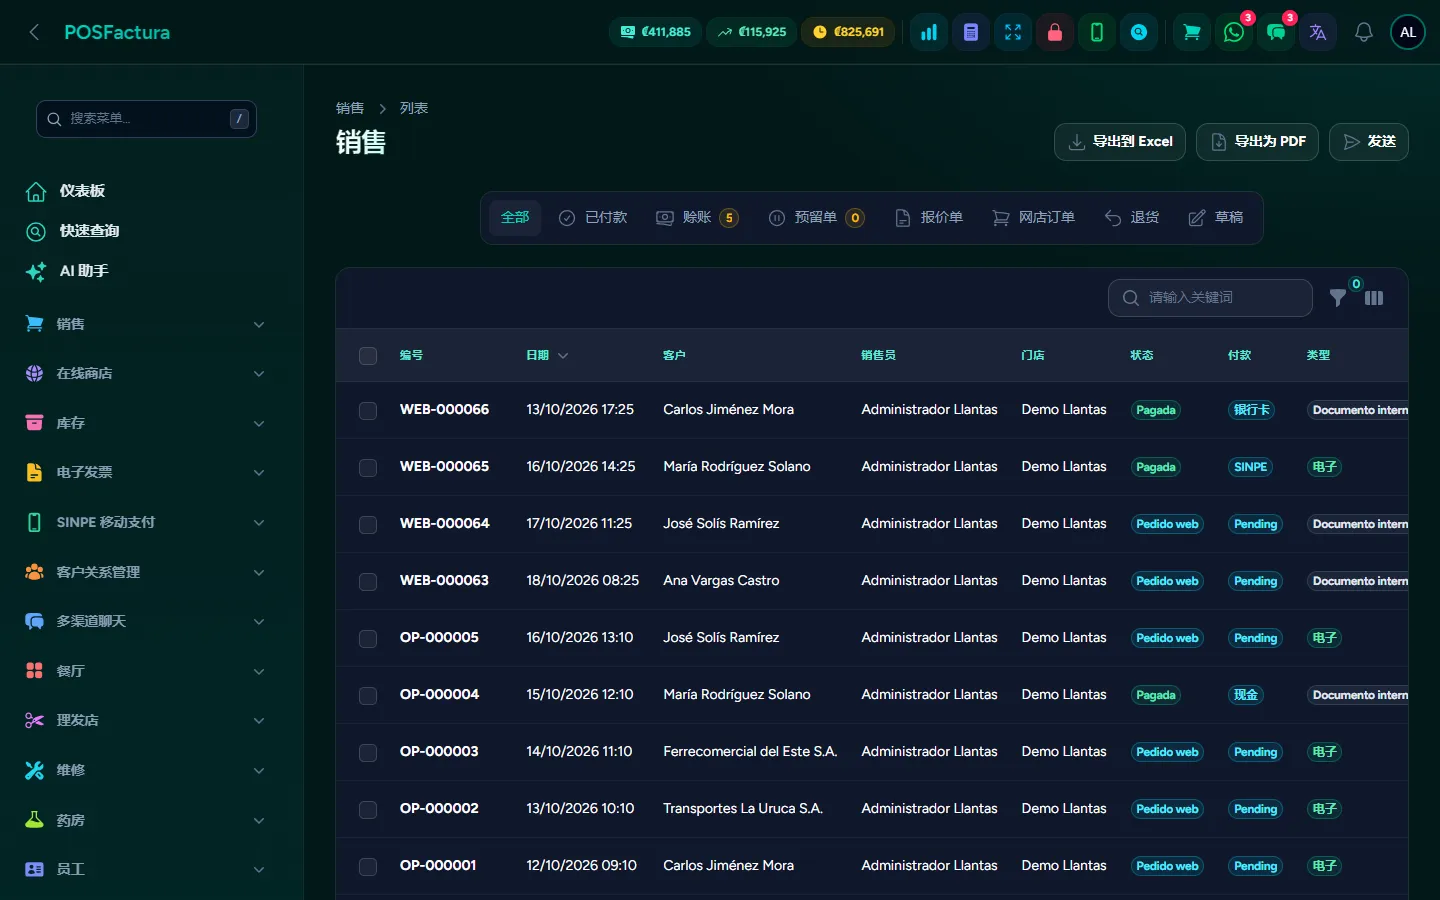1440x900 pixels.
Task: Open sale WEB-000065
Action: pyautogui.click(x=444, y=466)
